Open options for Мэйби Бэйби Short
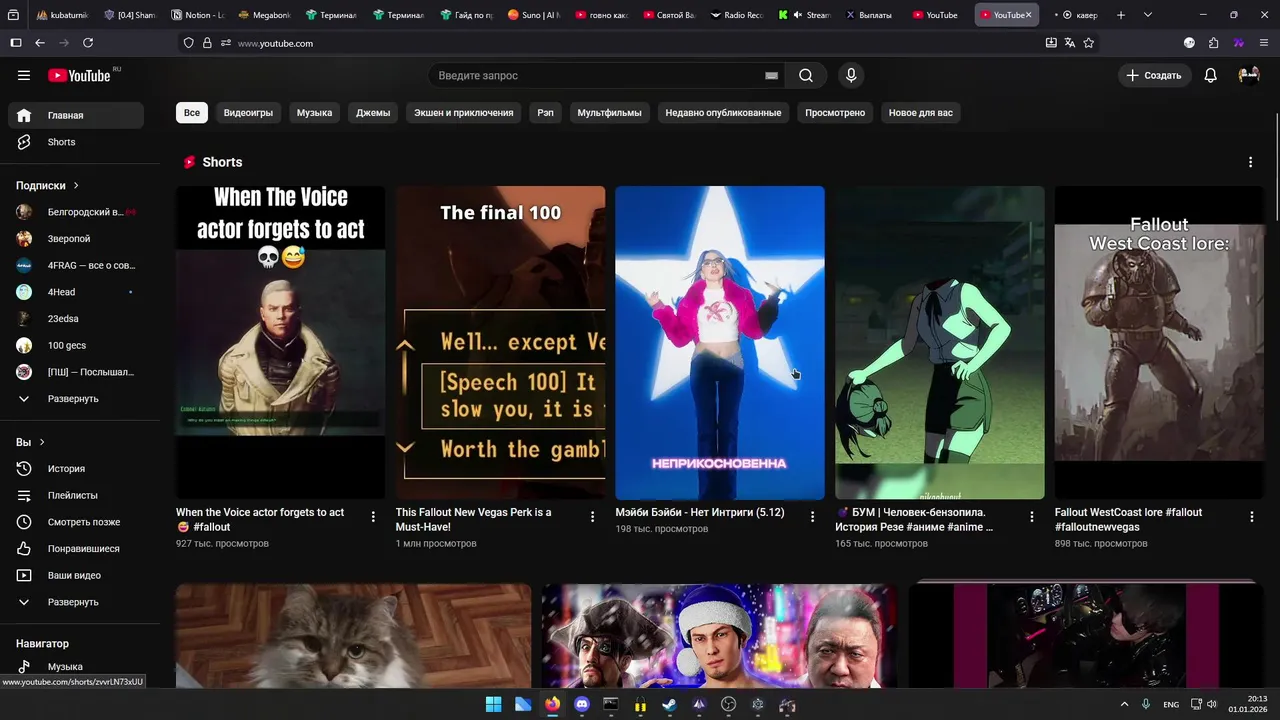1280x720 pixels. coord(812,517)
